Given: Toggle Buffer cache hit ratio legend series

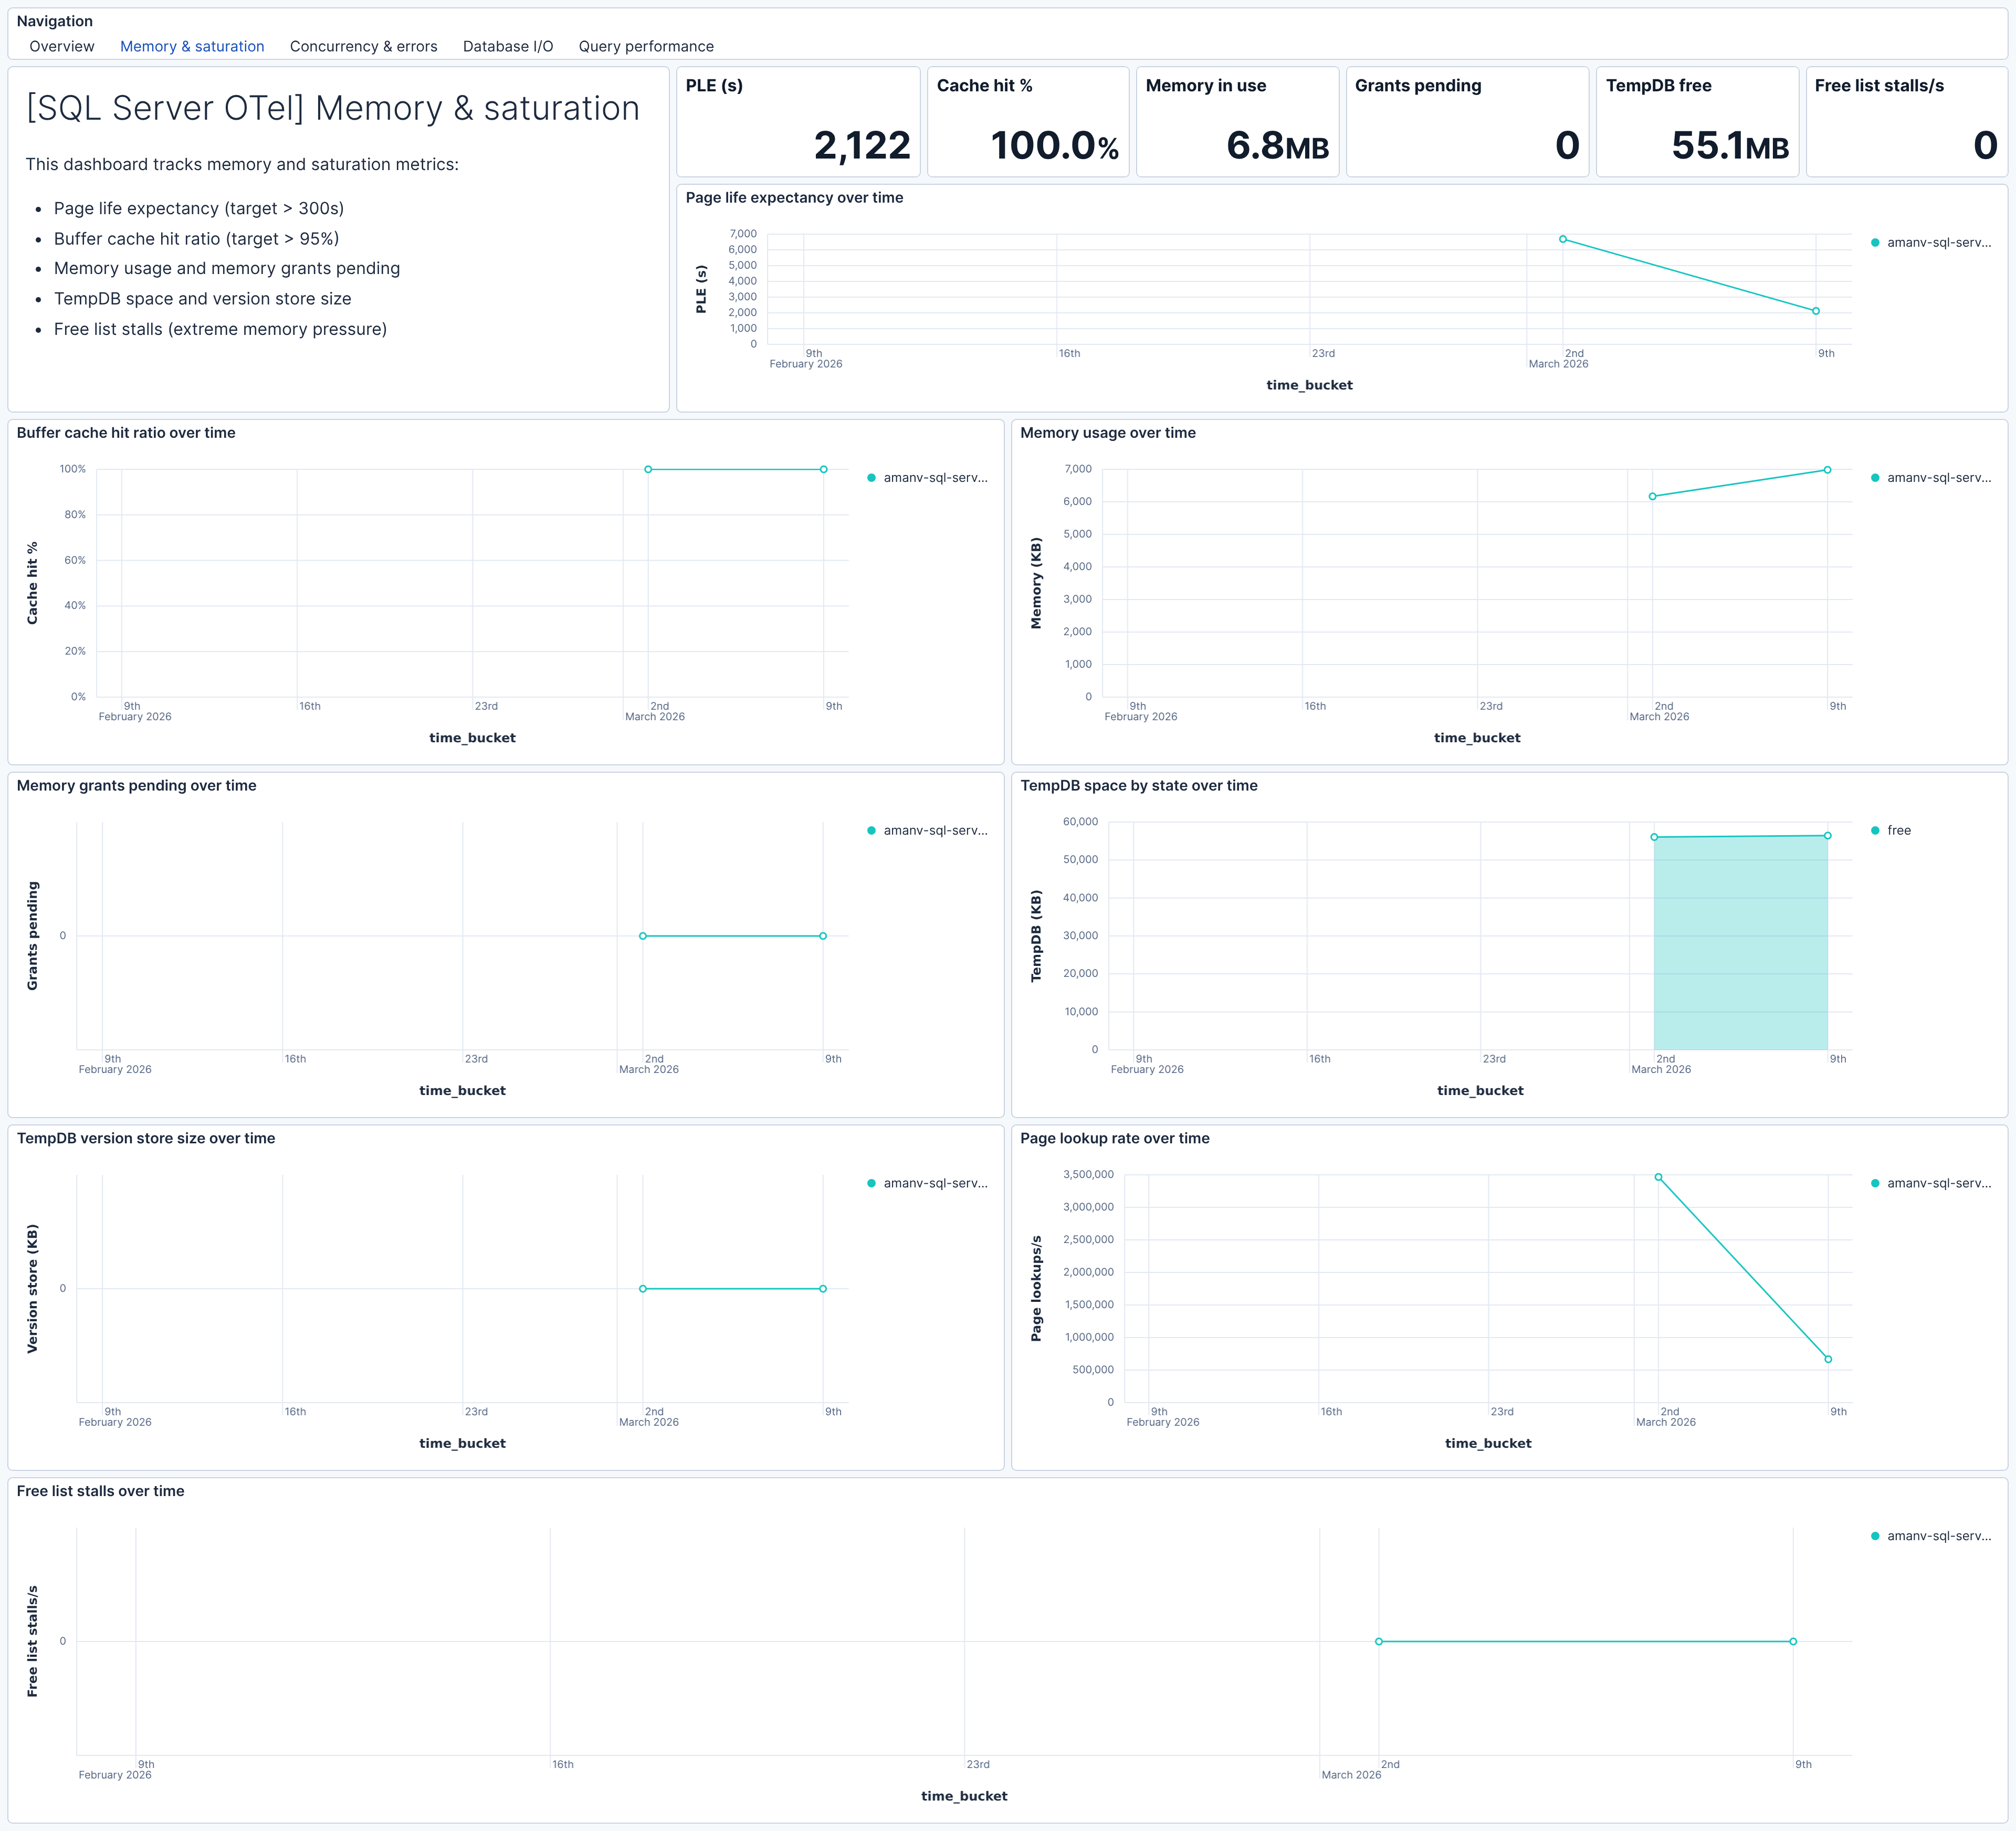Looking at the screenshot, I should 934,478.
